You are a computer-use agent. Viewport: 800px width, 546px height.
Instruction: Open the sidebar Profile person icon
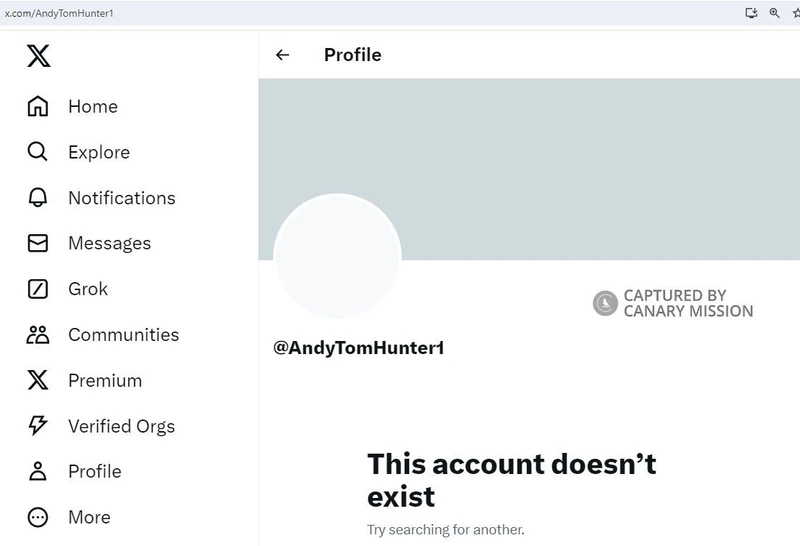(38, 471)
